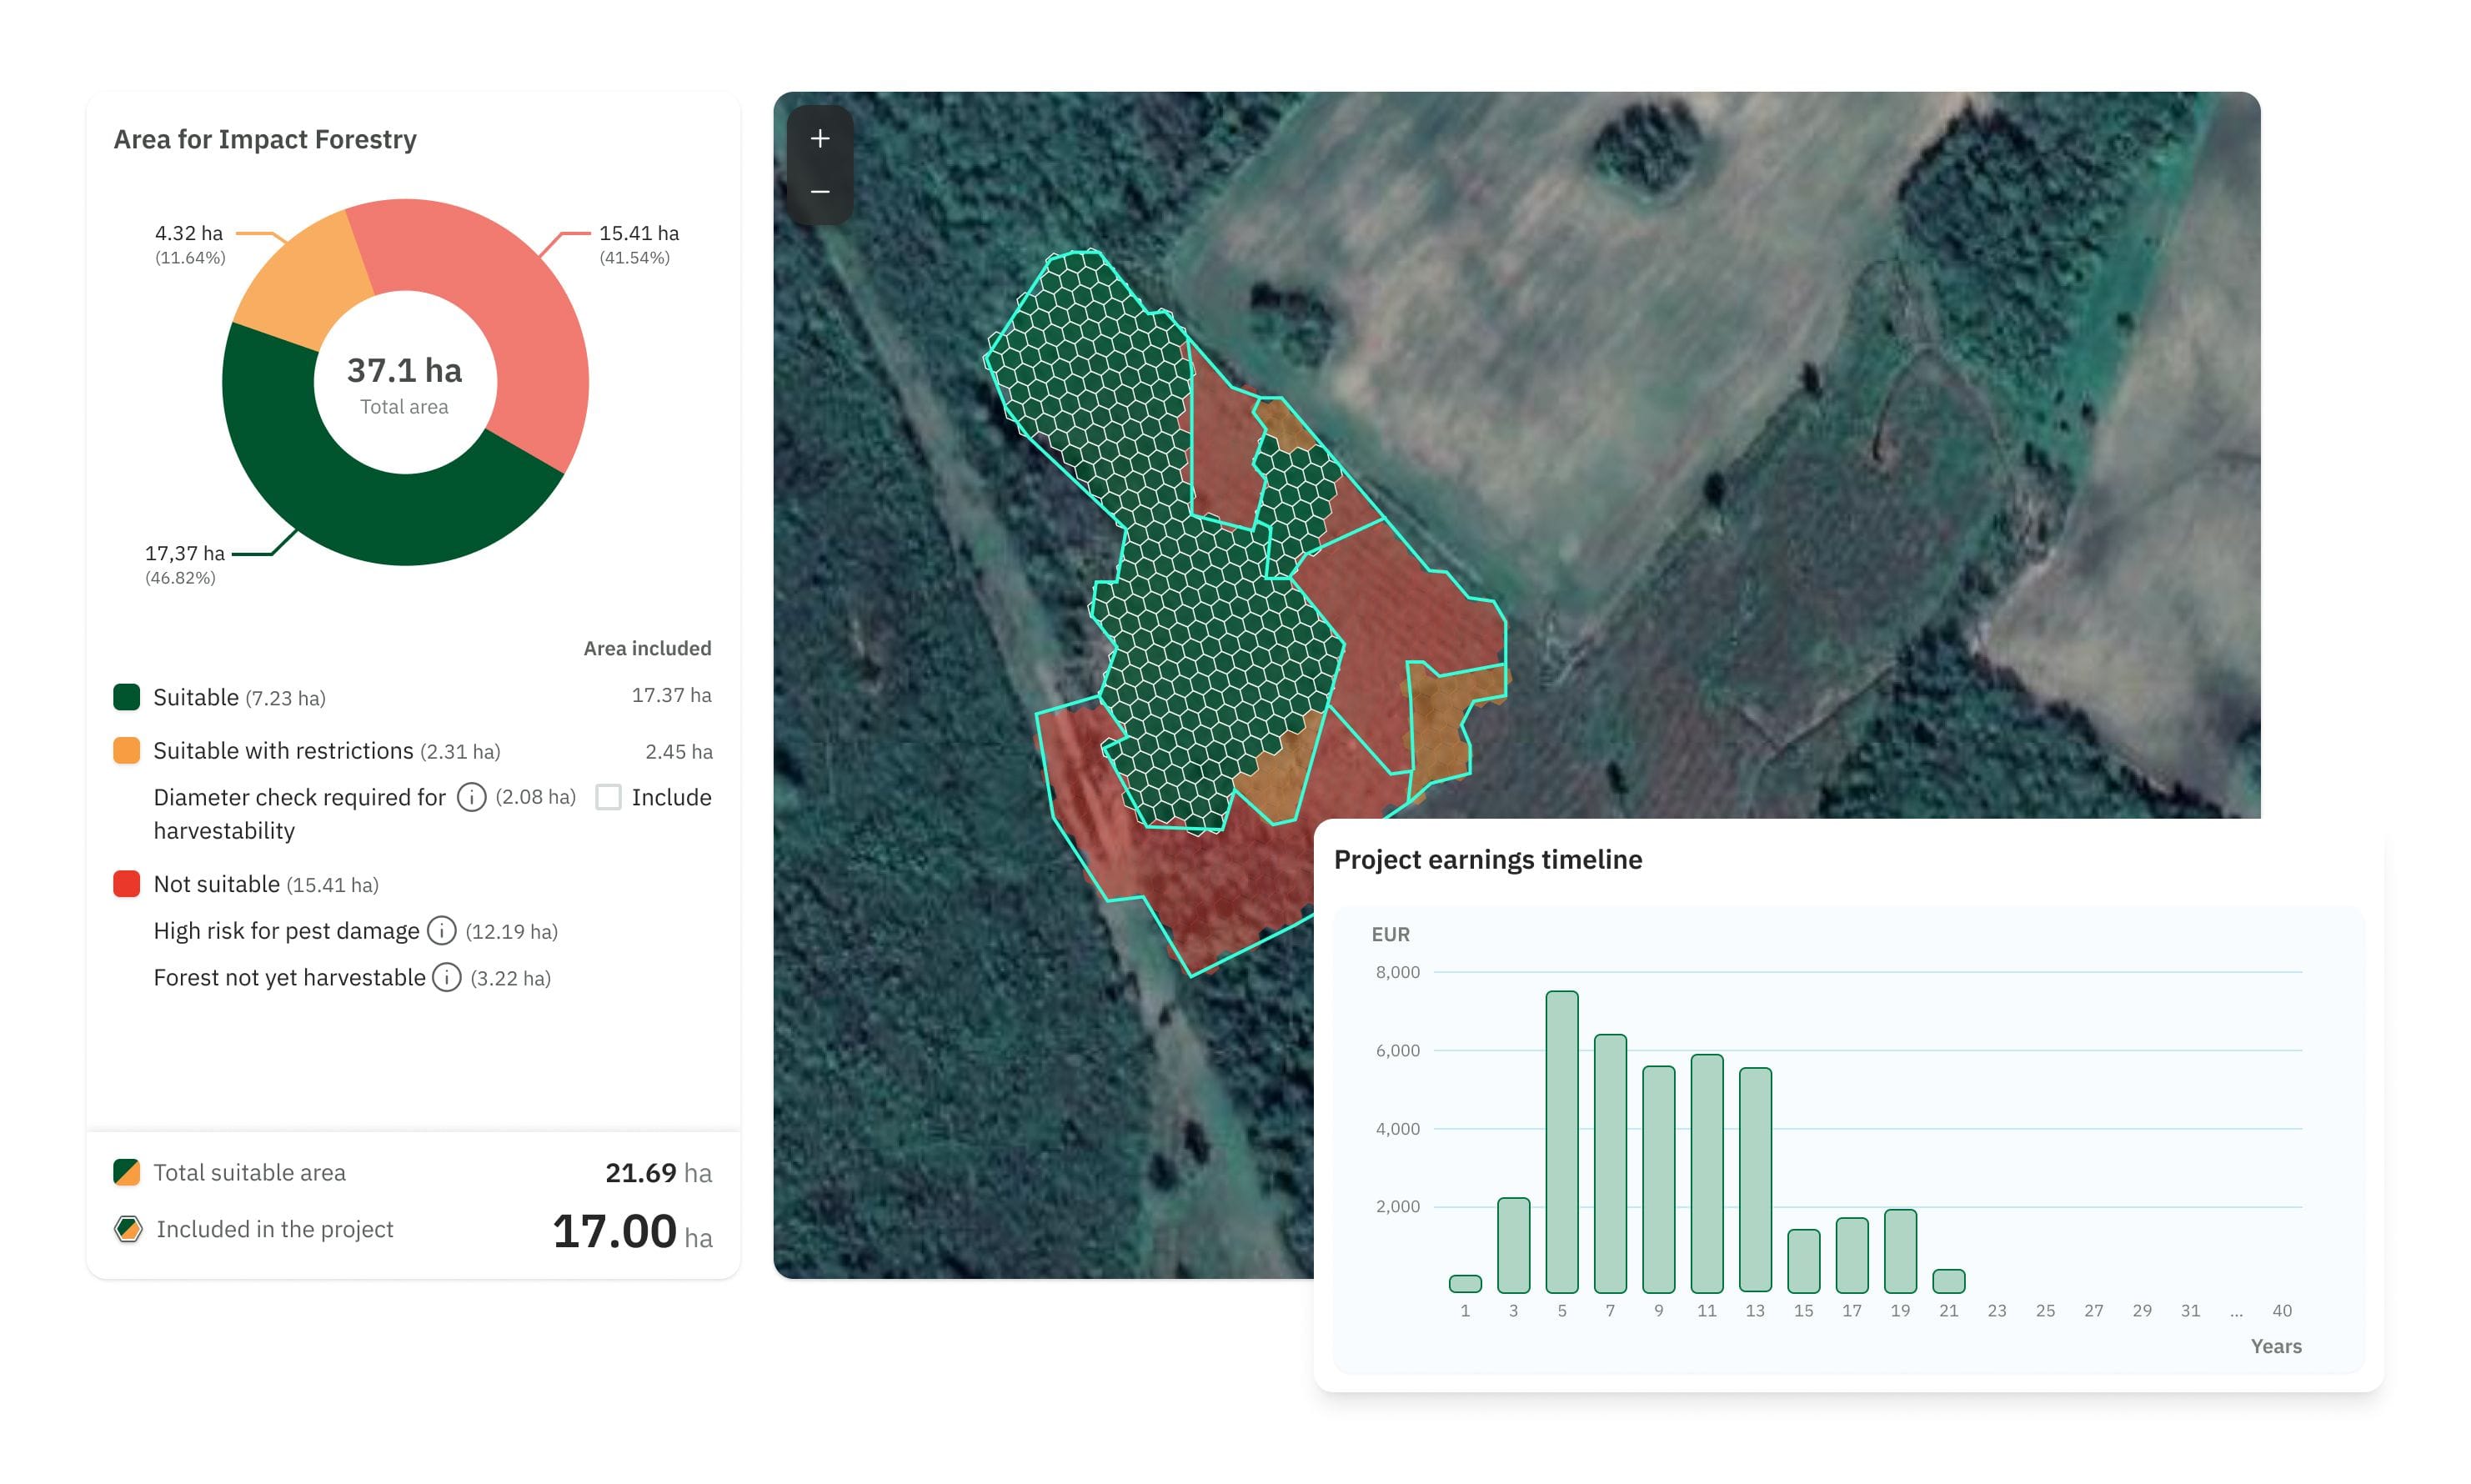Select the orange swatch for Suitable with restrictions

[125, 750]
